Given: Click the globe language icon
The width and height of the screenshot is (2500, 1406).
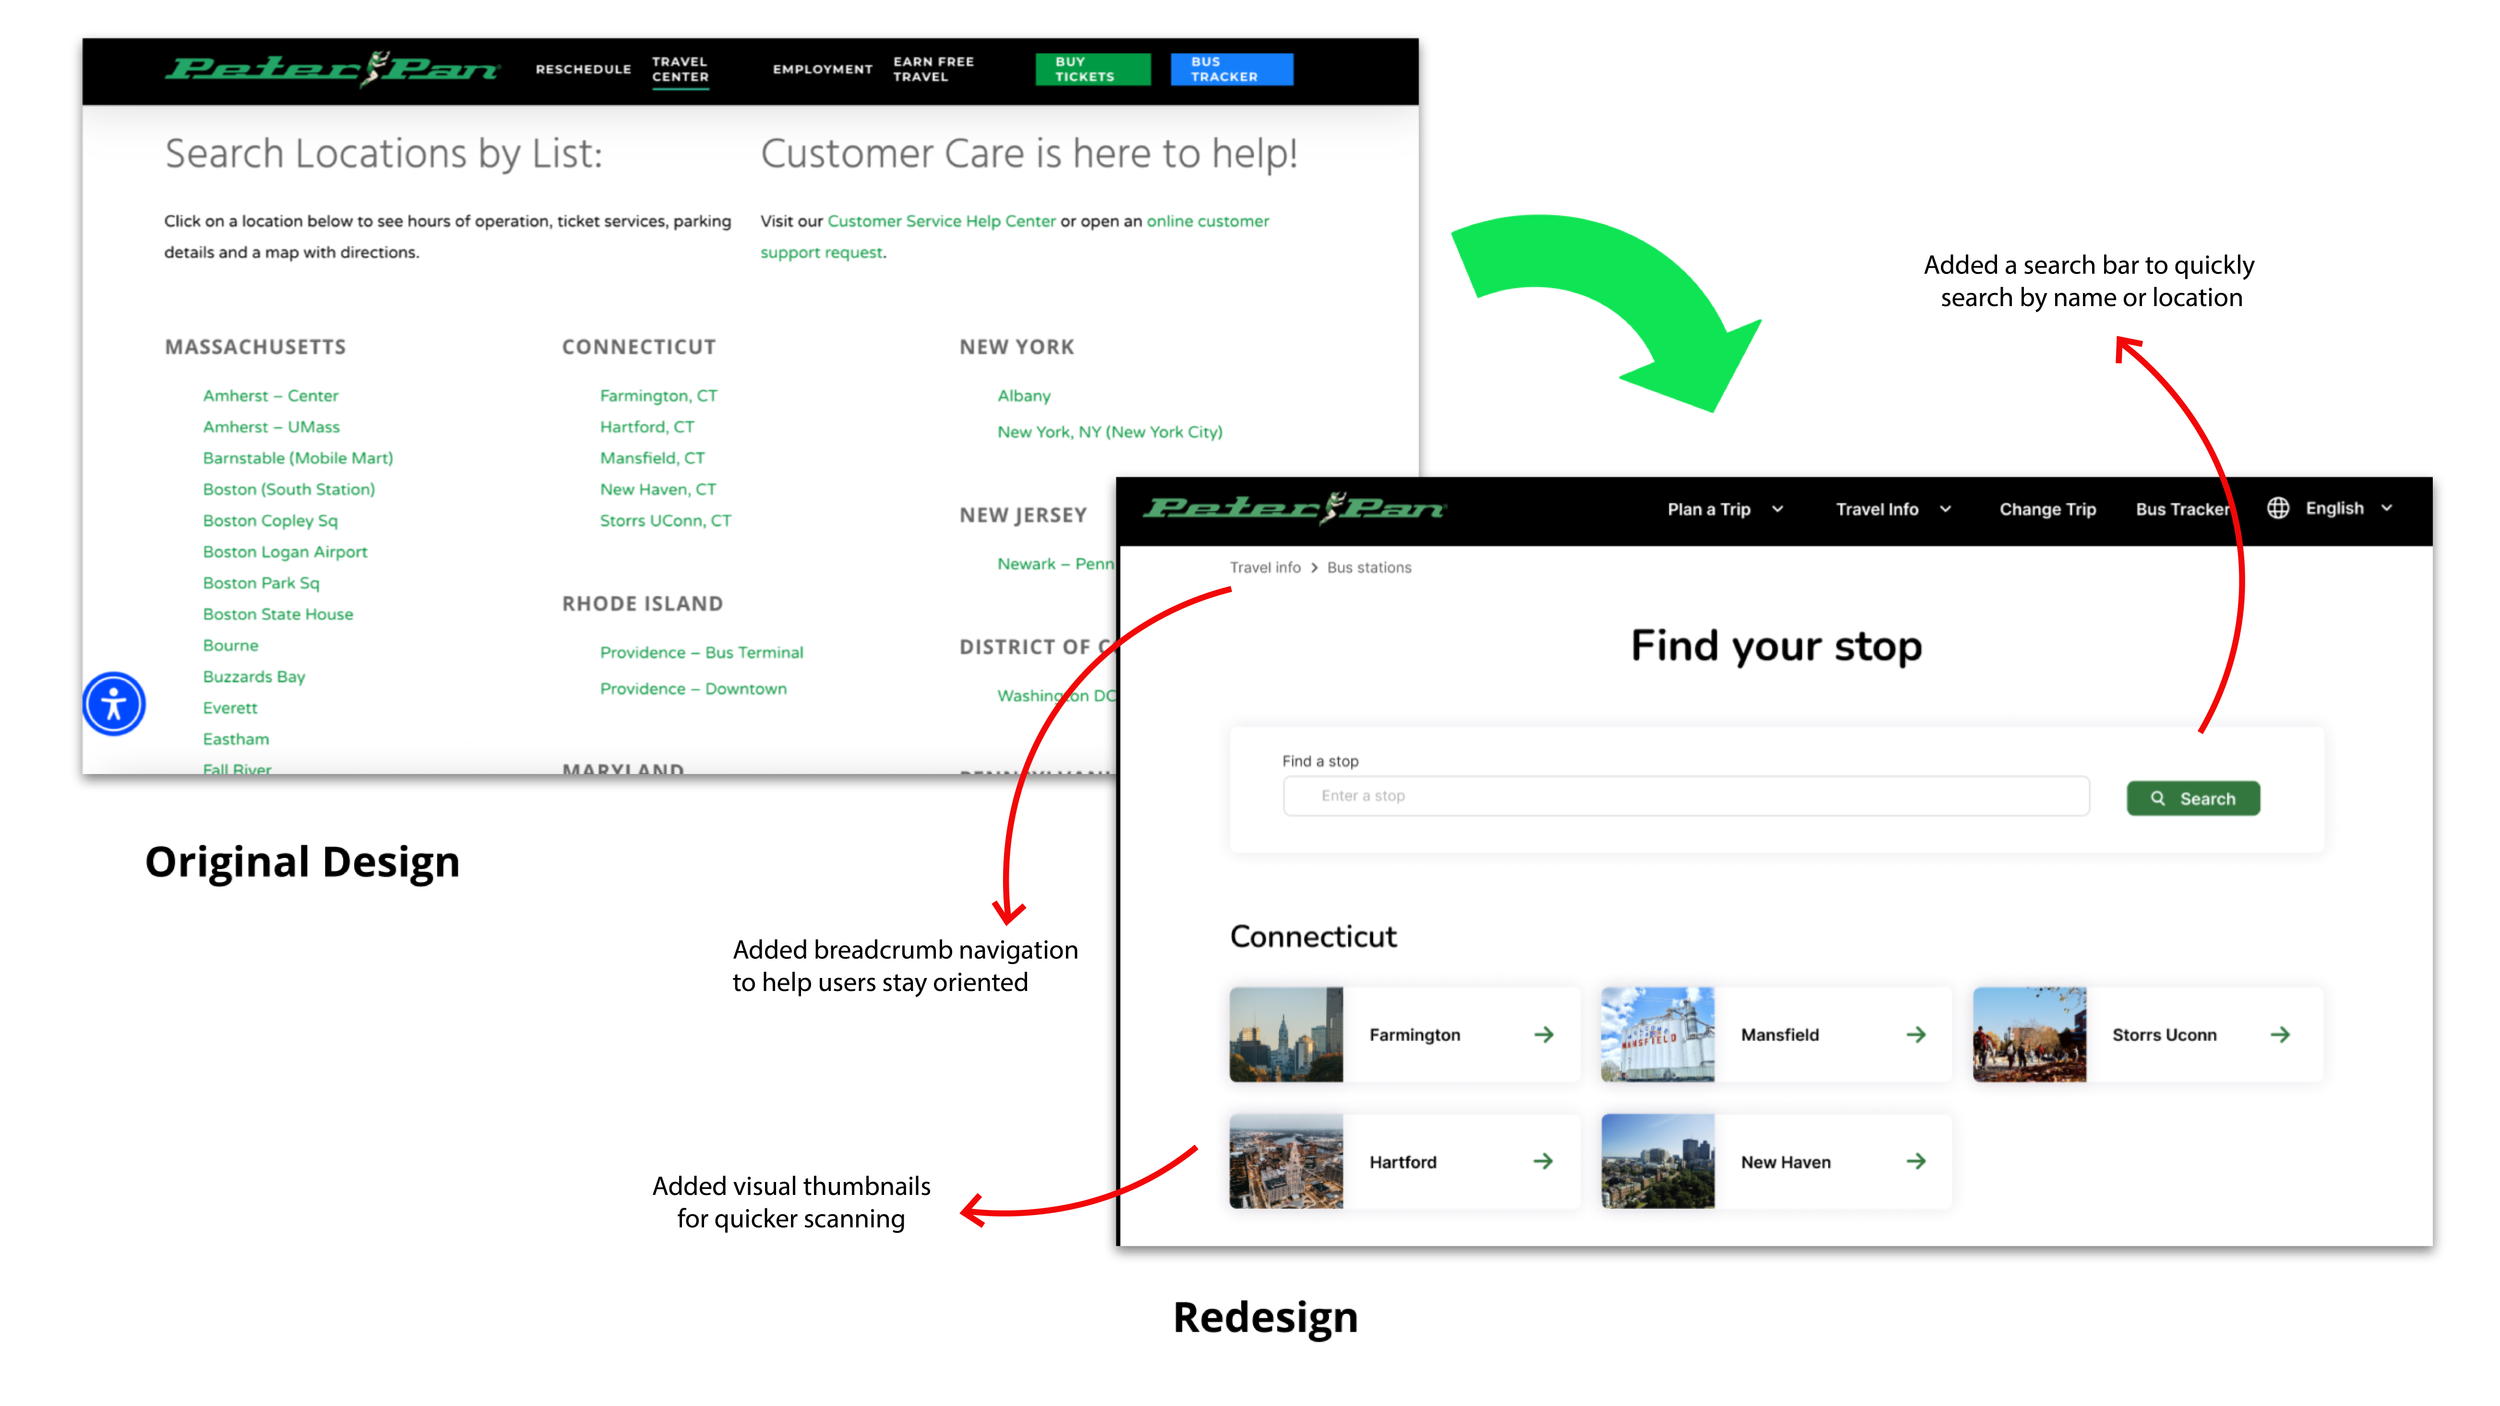Looking at the screenshot, I should click(2278, 508).
